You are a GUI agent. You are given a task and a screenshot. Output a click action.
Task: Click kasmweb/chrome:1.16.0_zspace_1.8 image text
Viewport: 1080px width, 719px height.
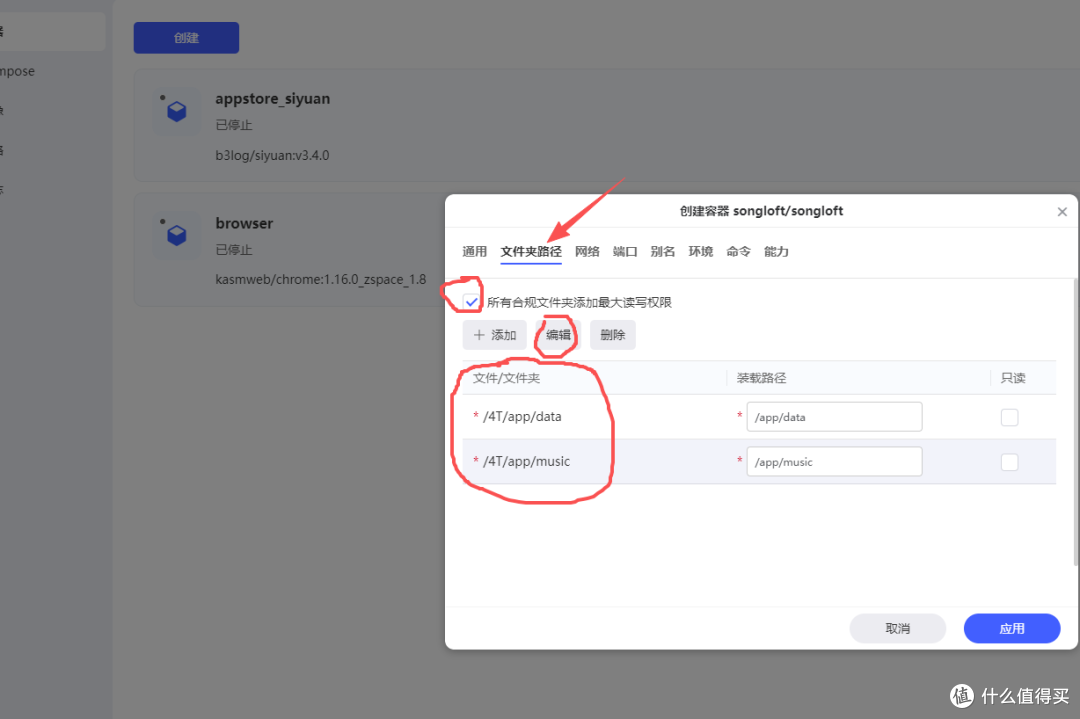(320, 280)
